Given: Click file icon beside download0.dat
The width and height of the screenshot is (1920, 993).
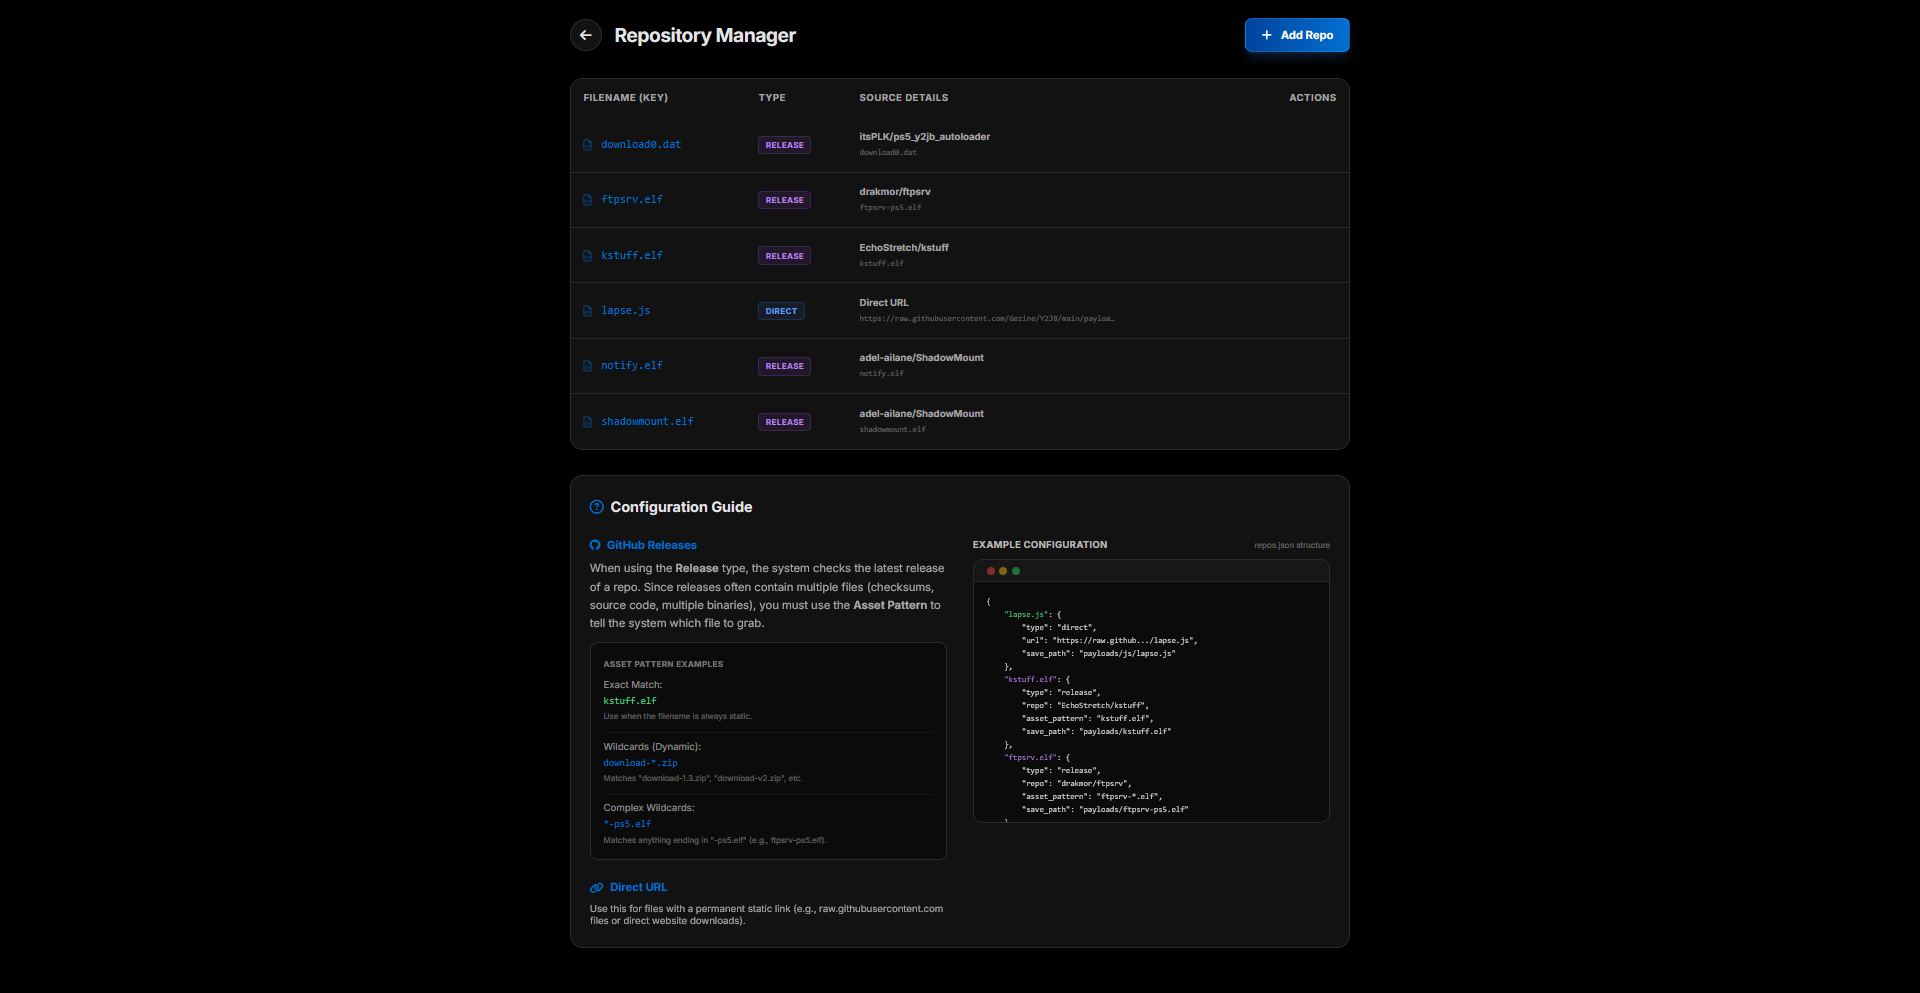Looking at the screenshot, I should pyautogui.click(x=588, y=145).
